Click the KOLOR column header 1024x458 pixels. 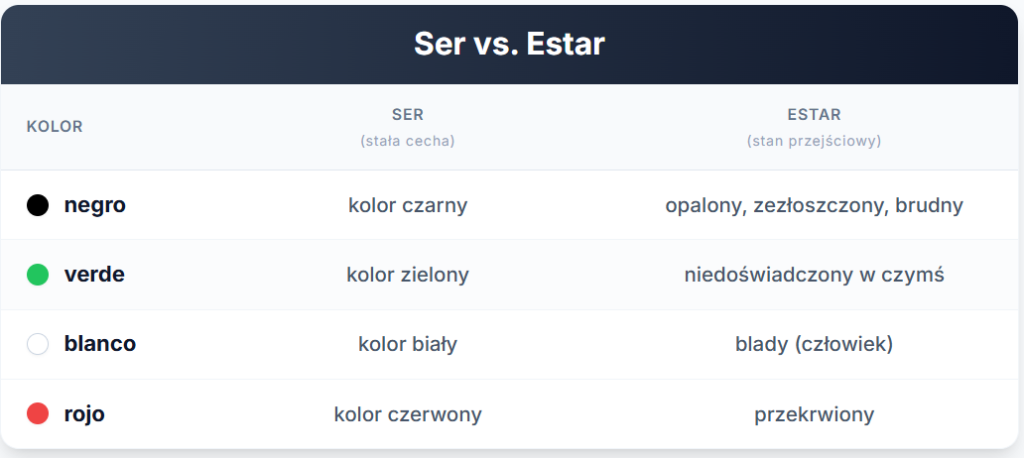[x=55, y=127]
